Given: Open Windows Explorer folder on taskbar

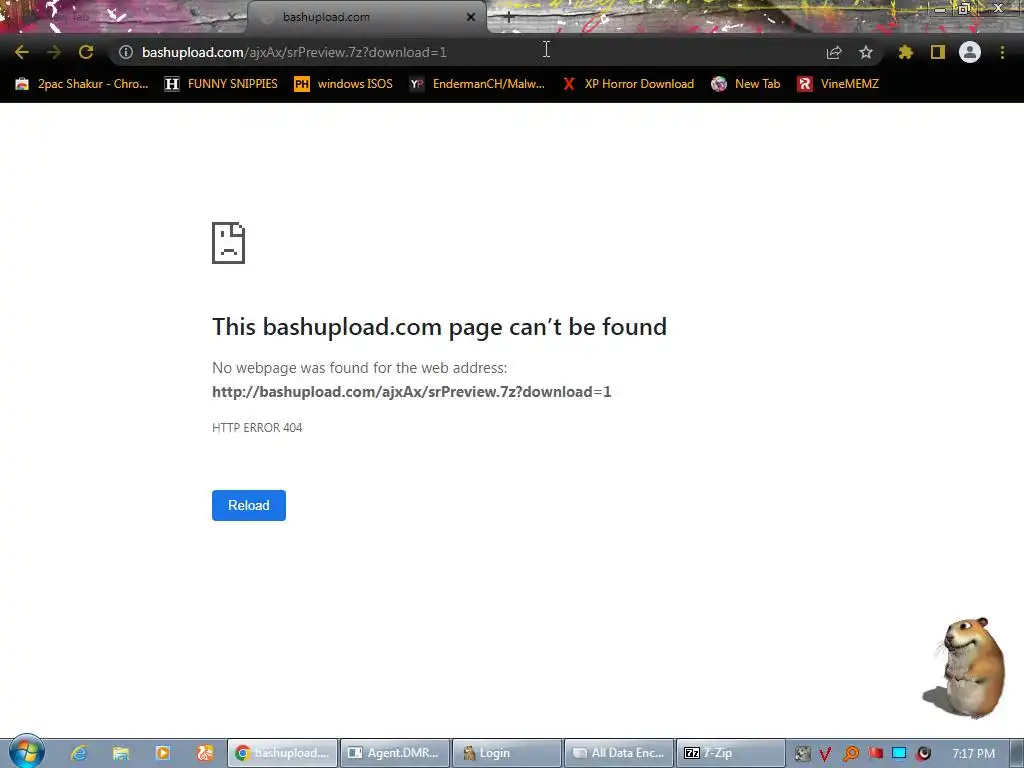Looking at the screenshot, I should pyautogui.click(x=121, y=753).
